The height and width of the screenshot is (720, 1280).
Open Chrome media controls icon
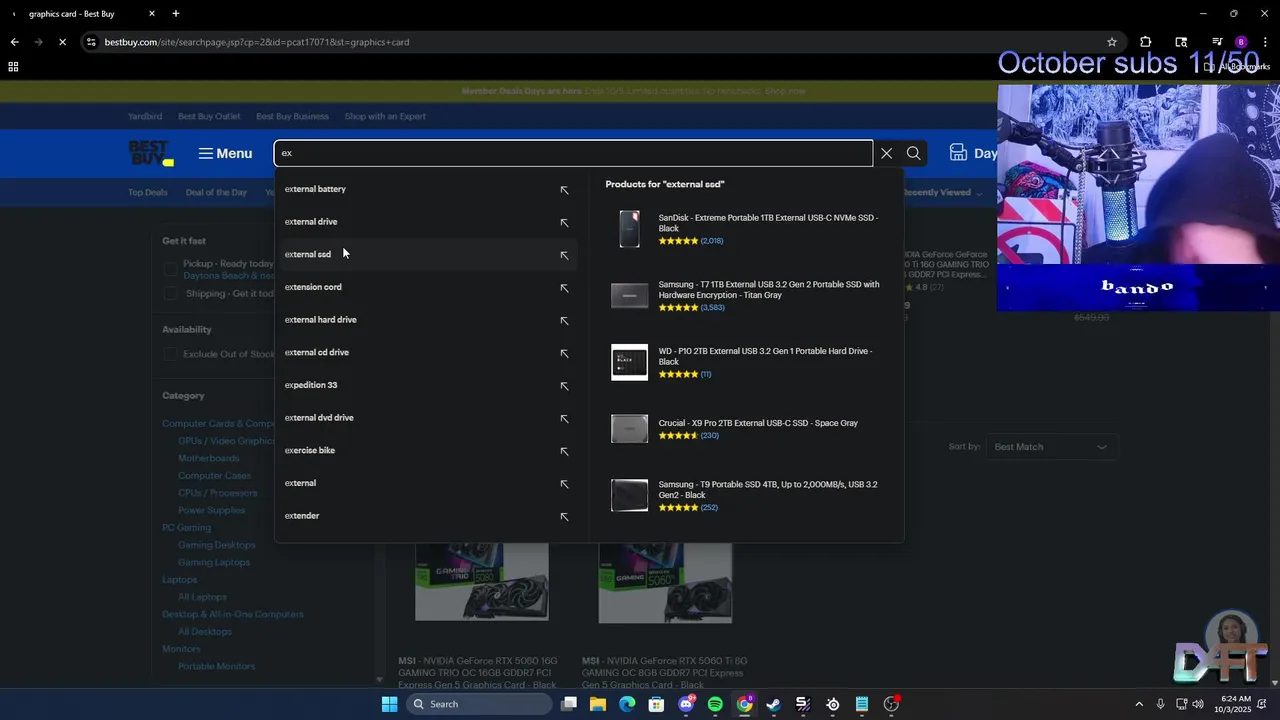[1217, 42]
